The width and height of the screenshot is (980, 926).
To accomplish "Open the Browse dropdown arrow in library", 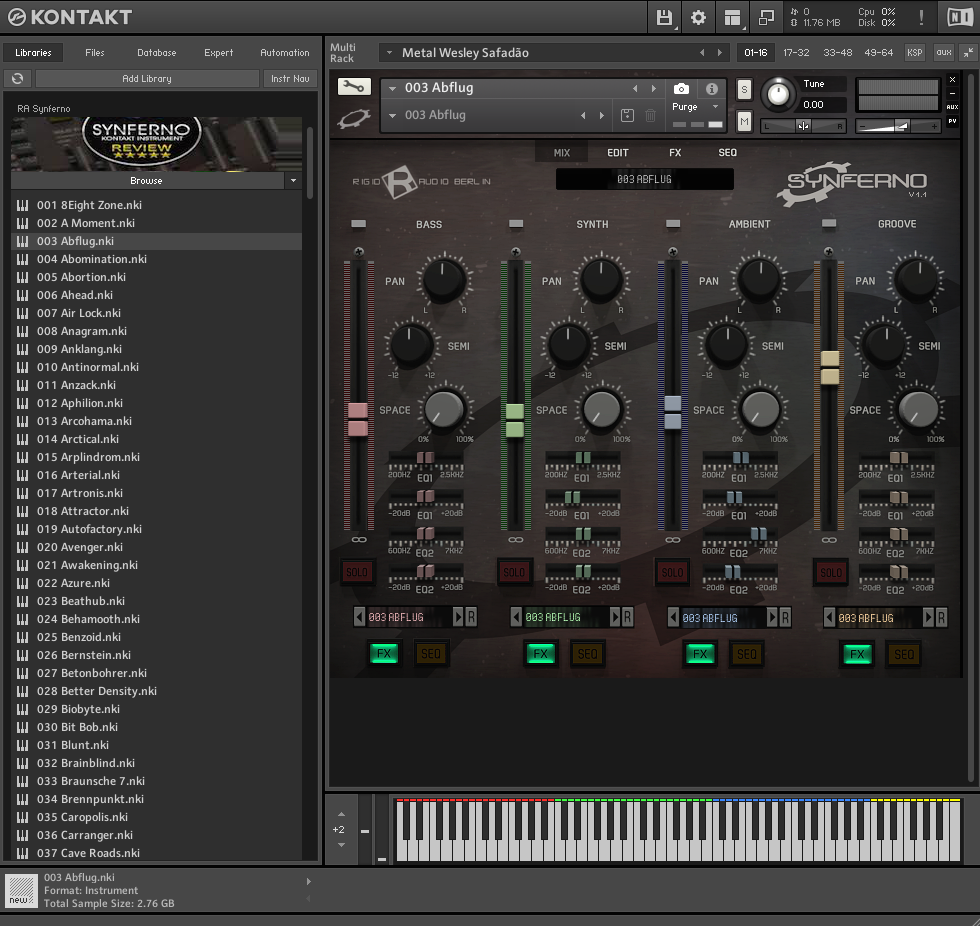I will [293, 181].
